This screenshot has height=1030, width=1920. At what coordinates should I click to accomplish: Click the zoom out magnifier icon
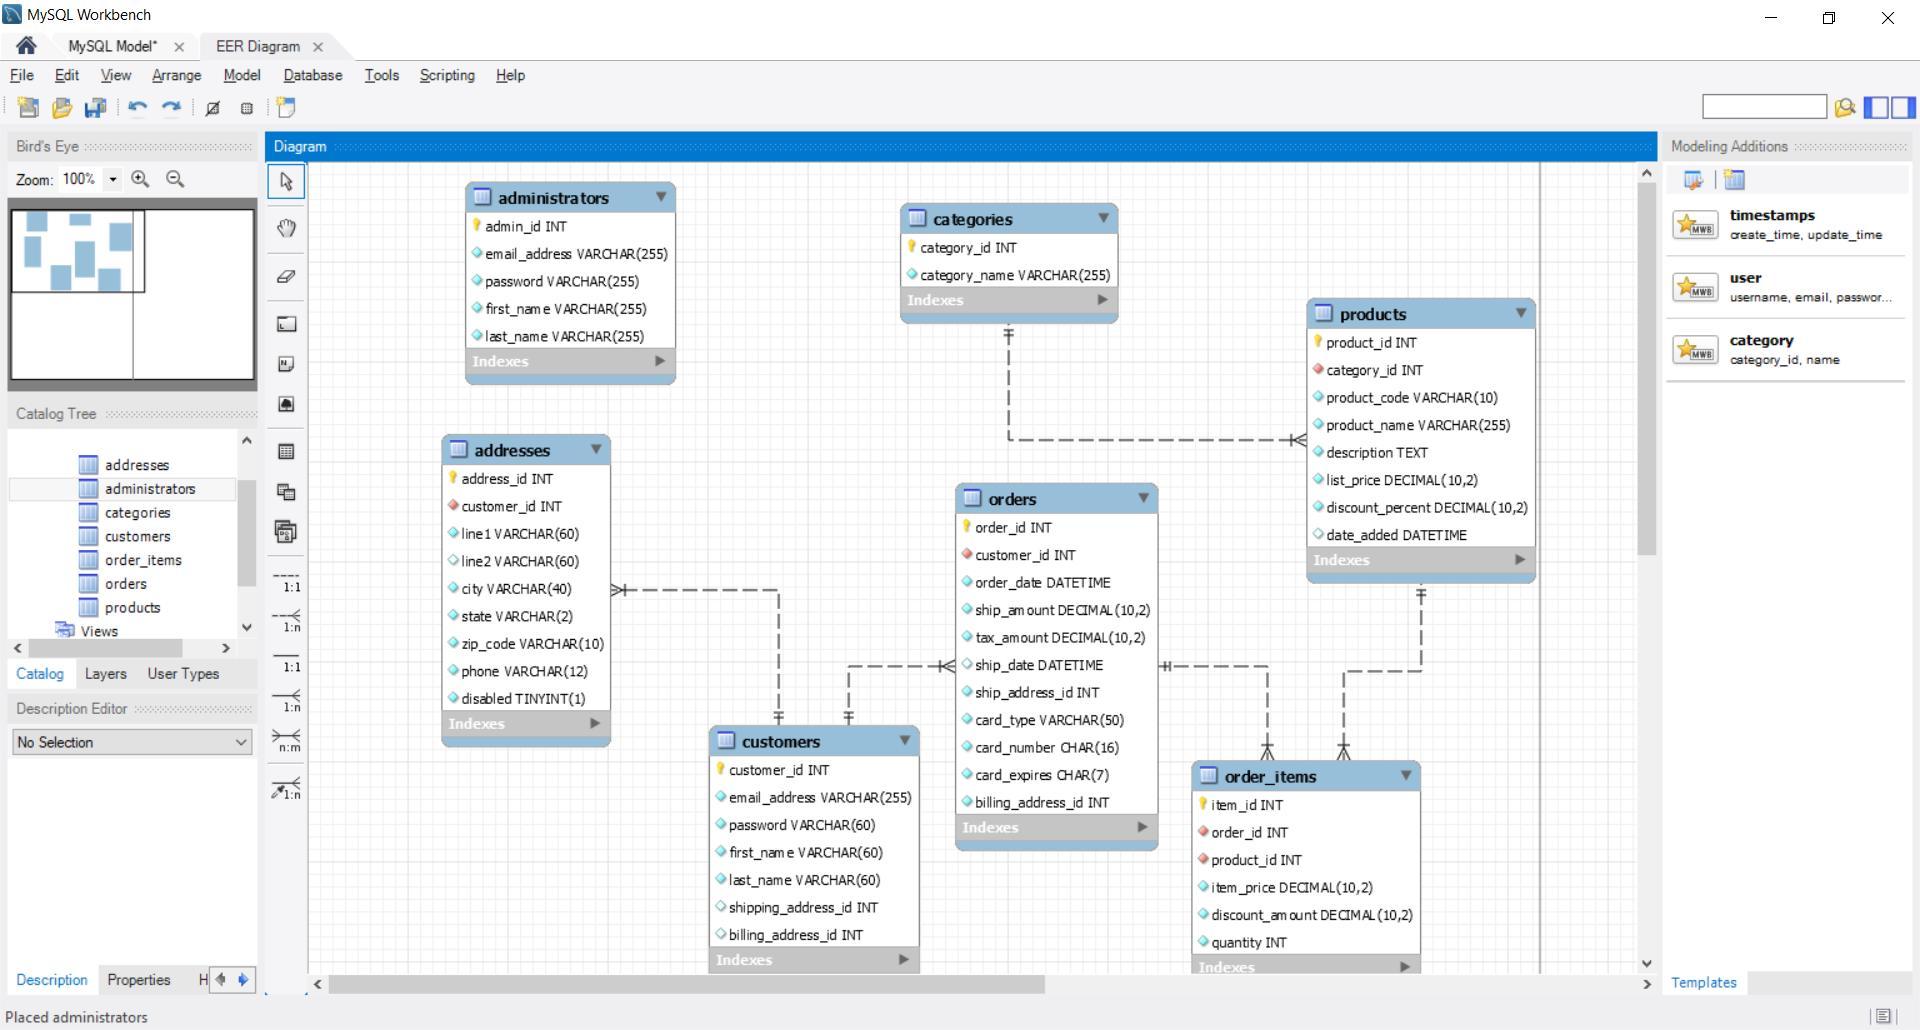175,179
